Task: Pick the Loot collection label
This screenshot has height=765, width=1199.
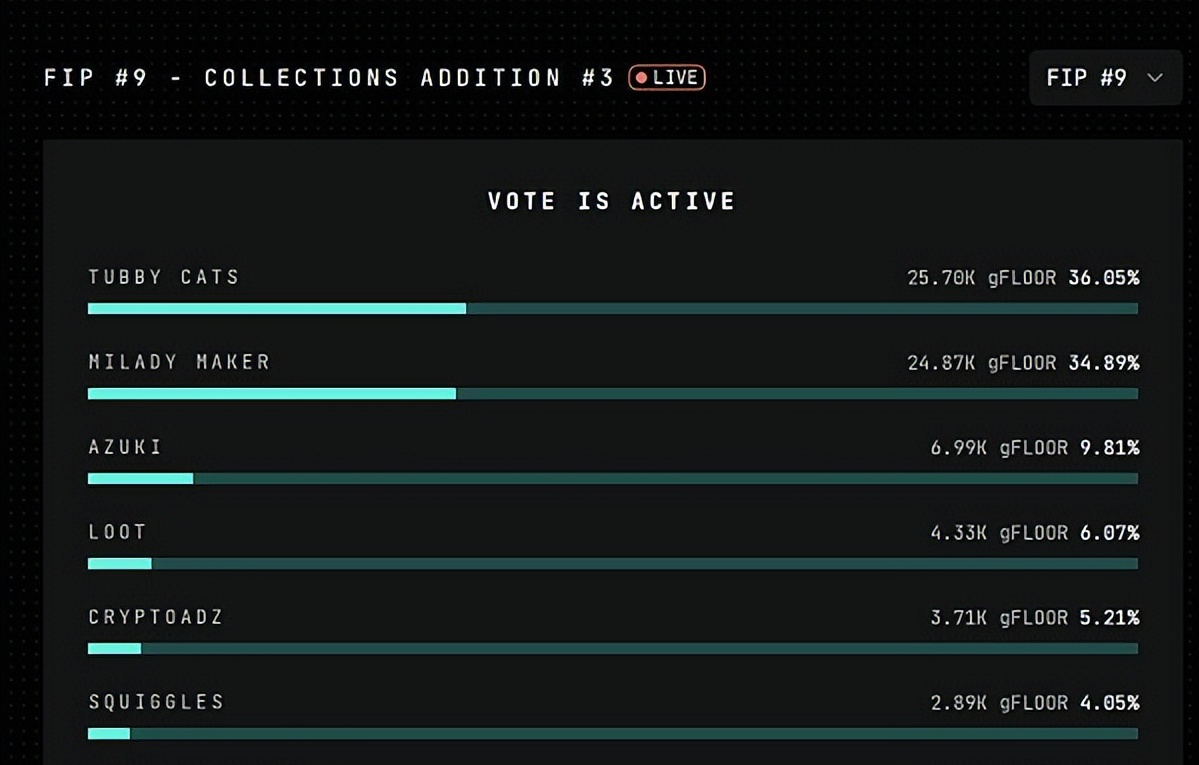Action: click(117, 532)
